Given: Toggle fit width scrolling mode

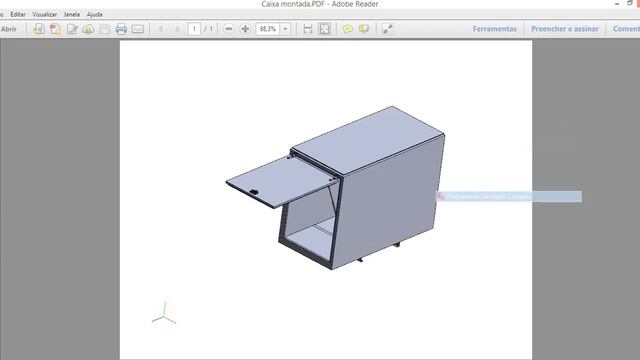Looking at the screenshot, I should pyautogui.click(x=308, y=29).
